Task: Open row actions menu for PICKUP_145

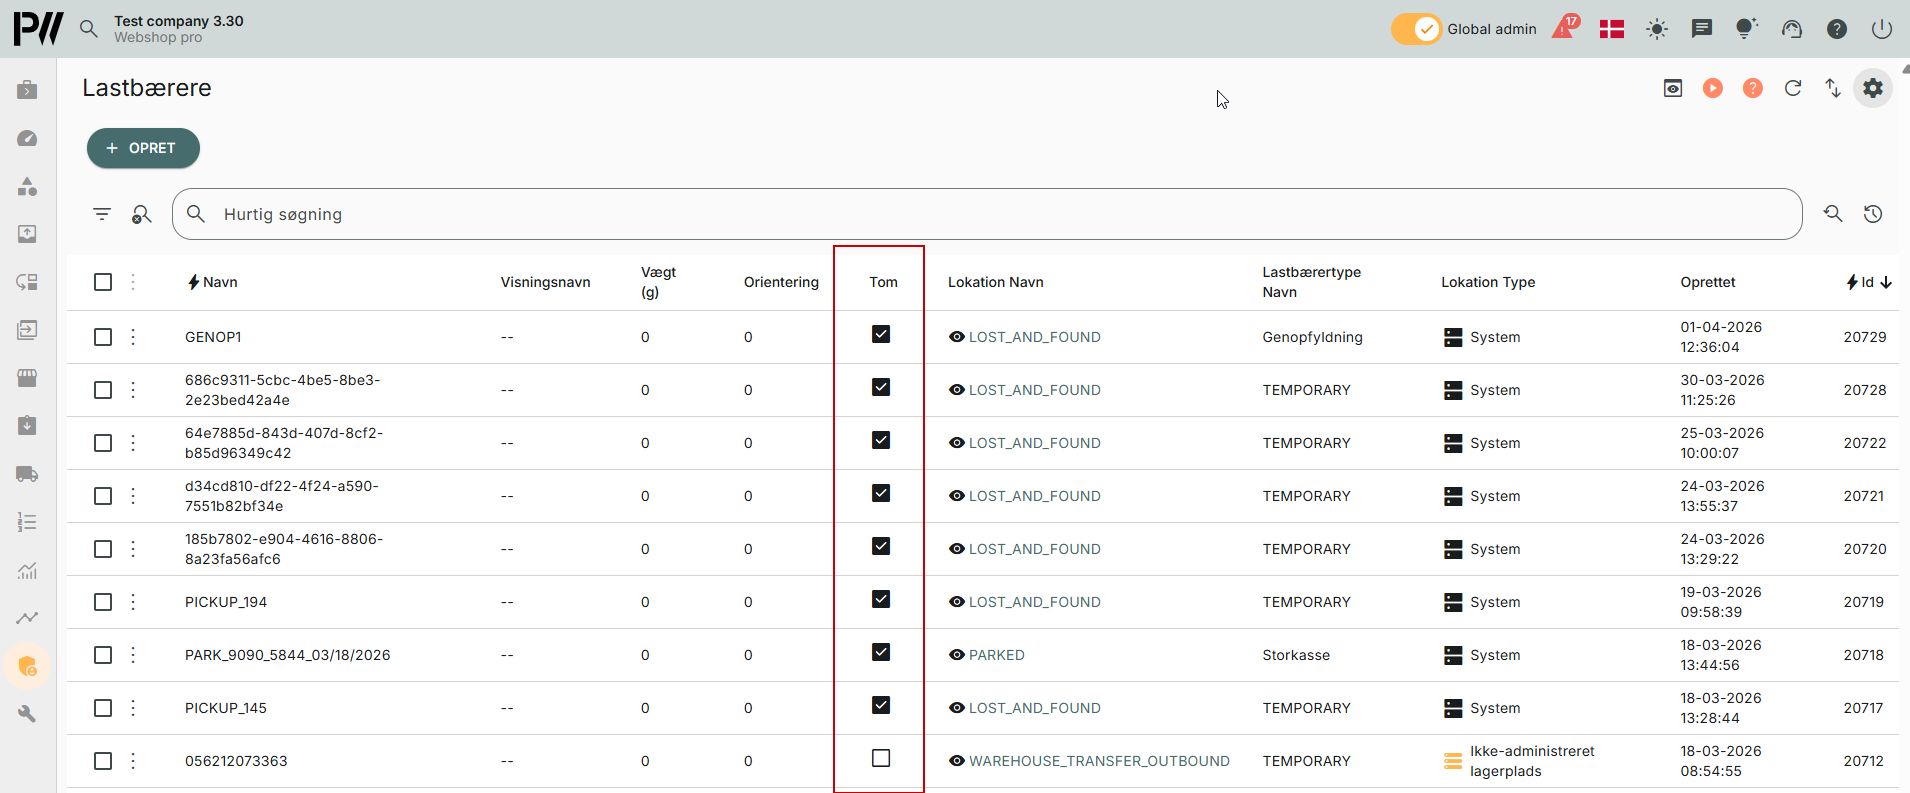Action: (x=133, y=708)
